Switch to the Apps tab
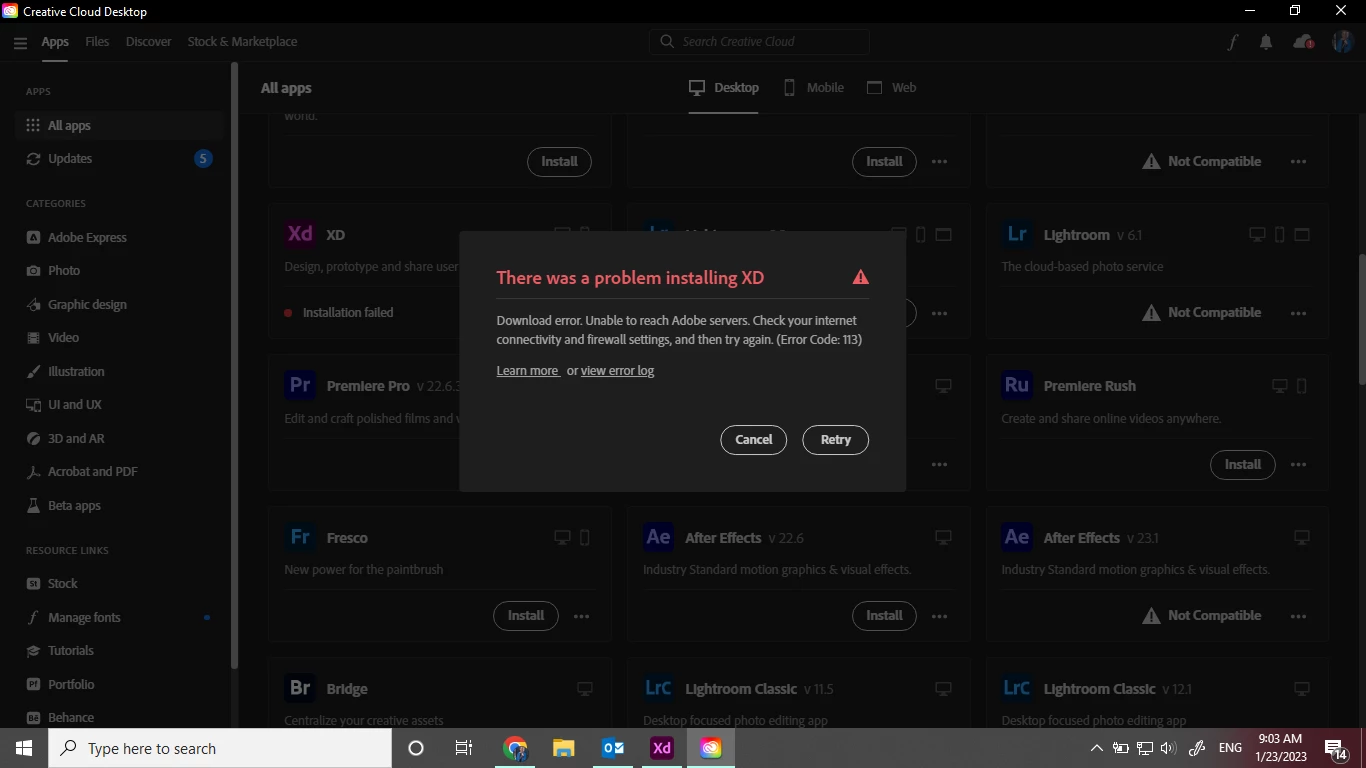Screen dimensions: 1366x768 (55, 42)
